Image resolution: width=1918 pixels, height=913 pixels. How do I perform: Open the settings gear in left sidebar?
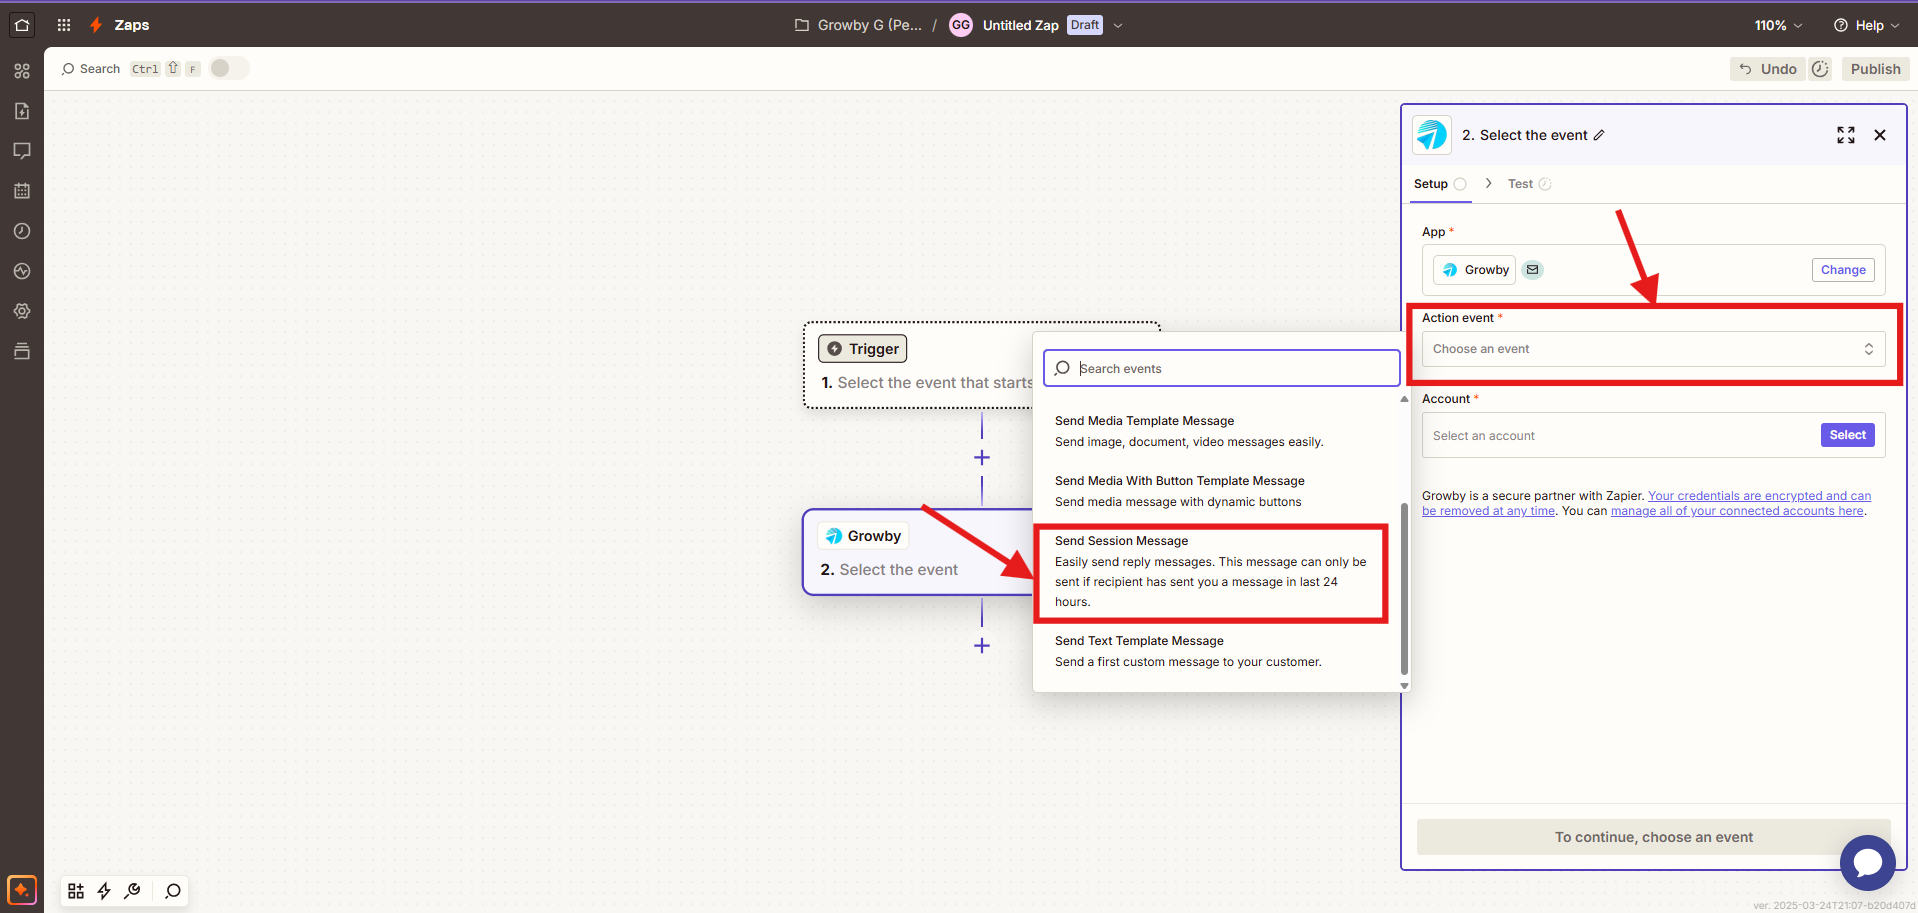(x=22, y=311)
